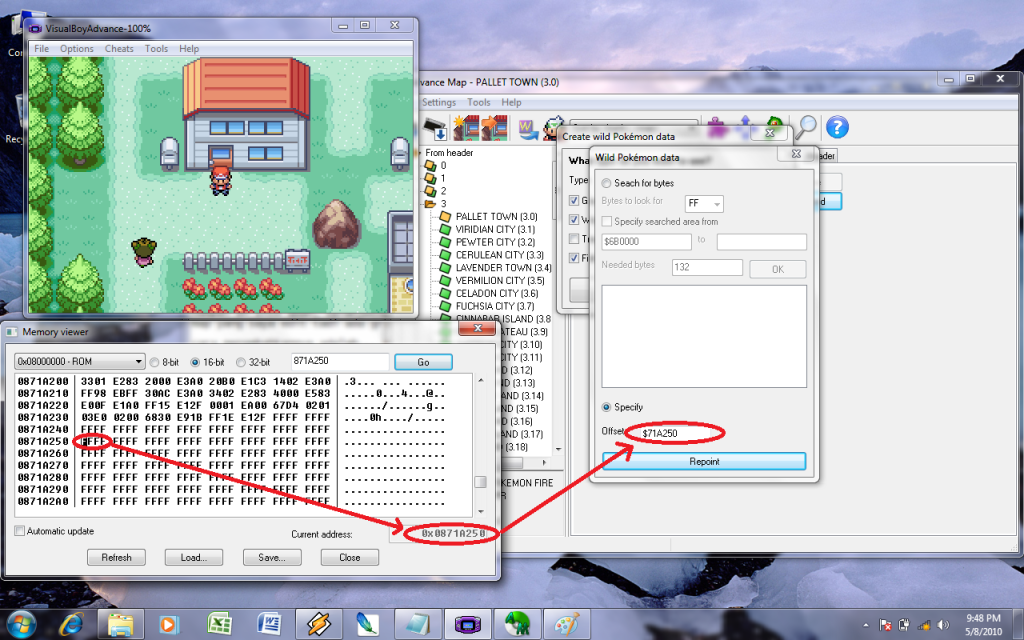Open the File menu in VisualBoyAdvance
The image size is (1024, 640).
pyautogui.click(x=41, y=48)
